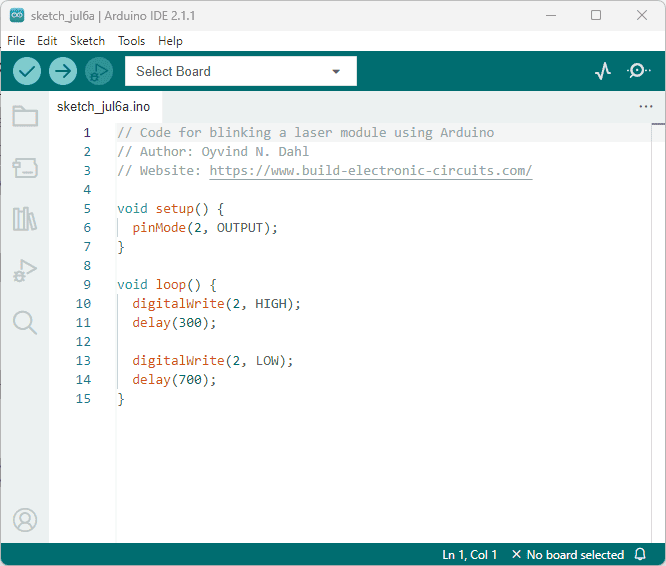Image resolution: width=666 pixels, height=566 pixels.
Task: Click the Ln 1, Col 1 position indicator
Action: click(x=469, y=555)
